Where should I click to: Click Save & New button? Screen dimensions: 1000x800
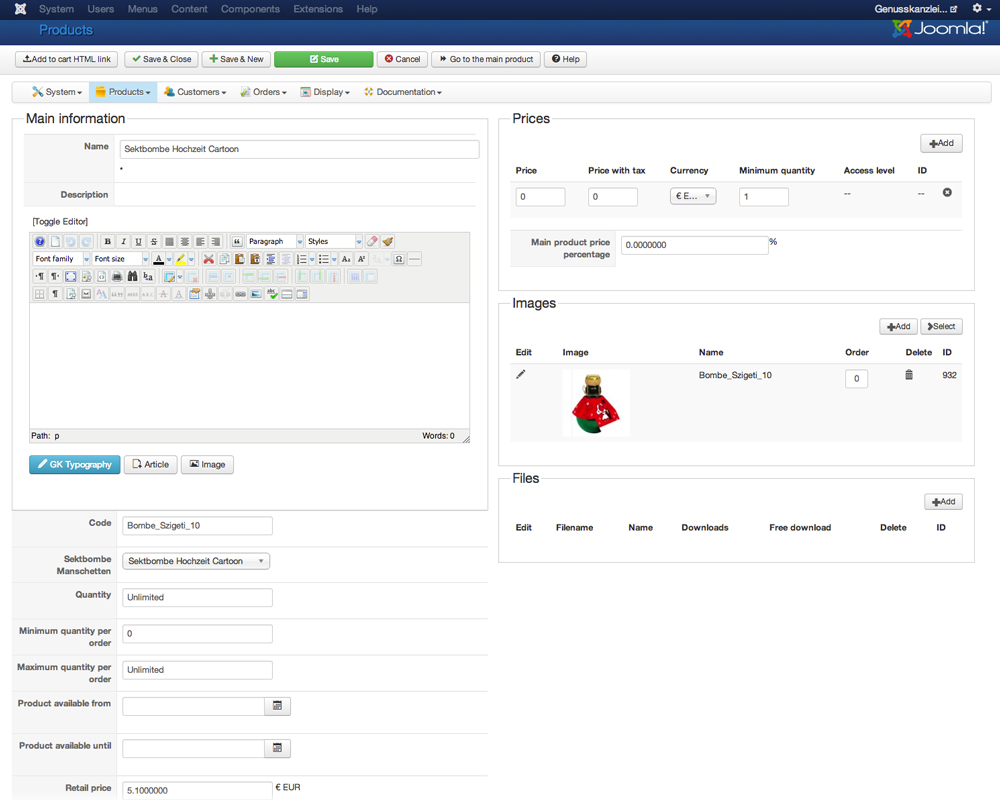237,59
